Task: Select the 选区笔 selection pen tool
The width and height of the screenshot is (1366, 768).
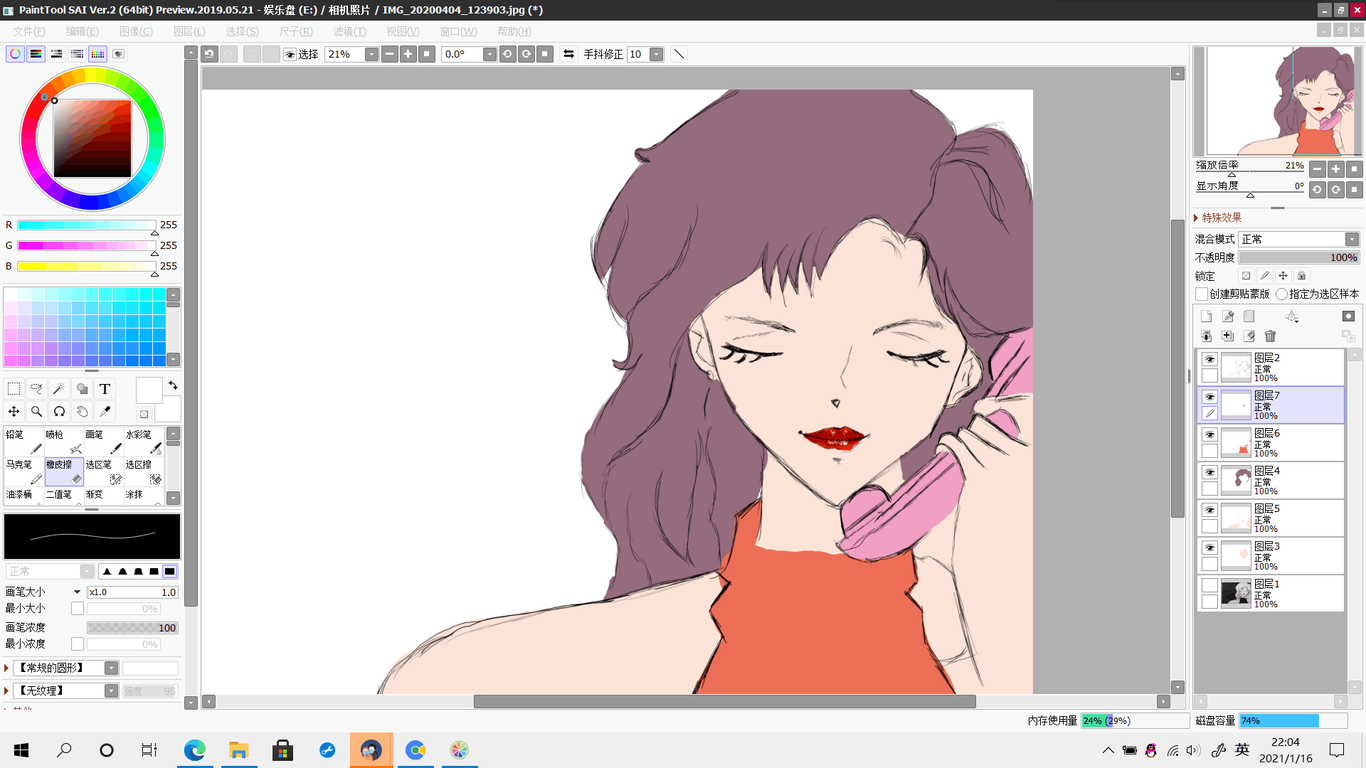Action: pyautogui.click(x=104, y=472)
